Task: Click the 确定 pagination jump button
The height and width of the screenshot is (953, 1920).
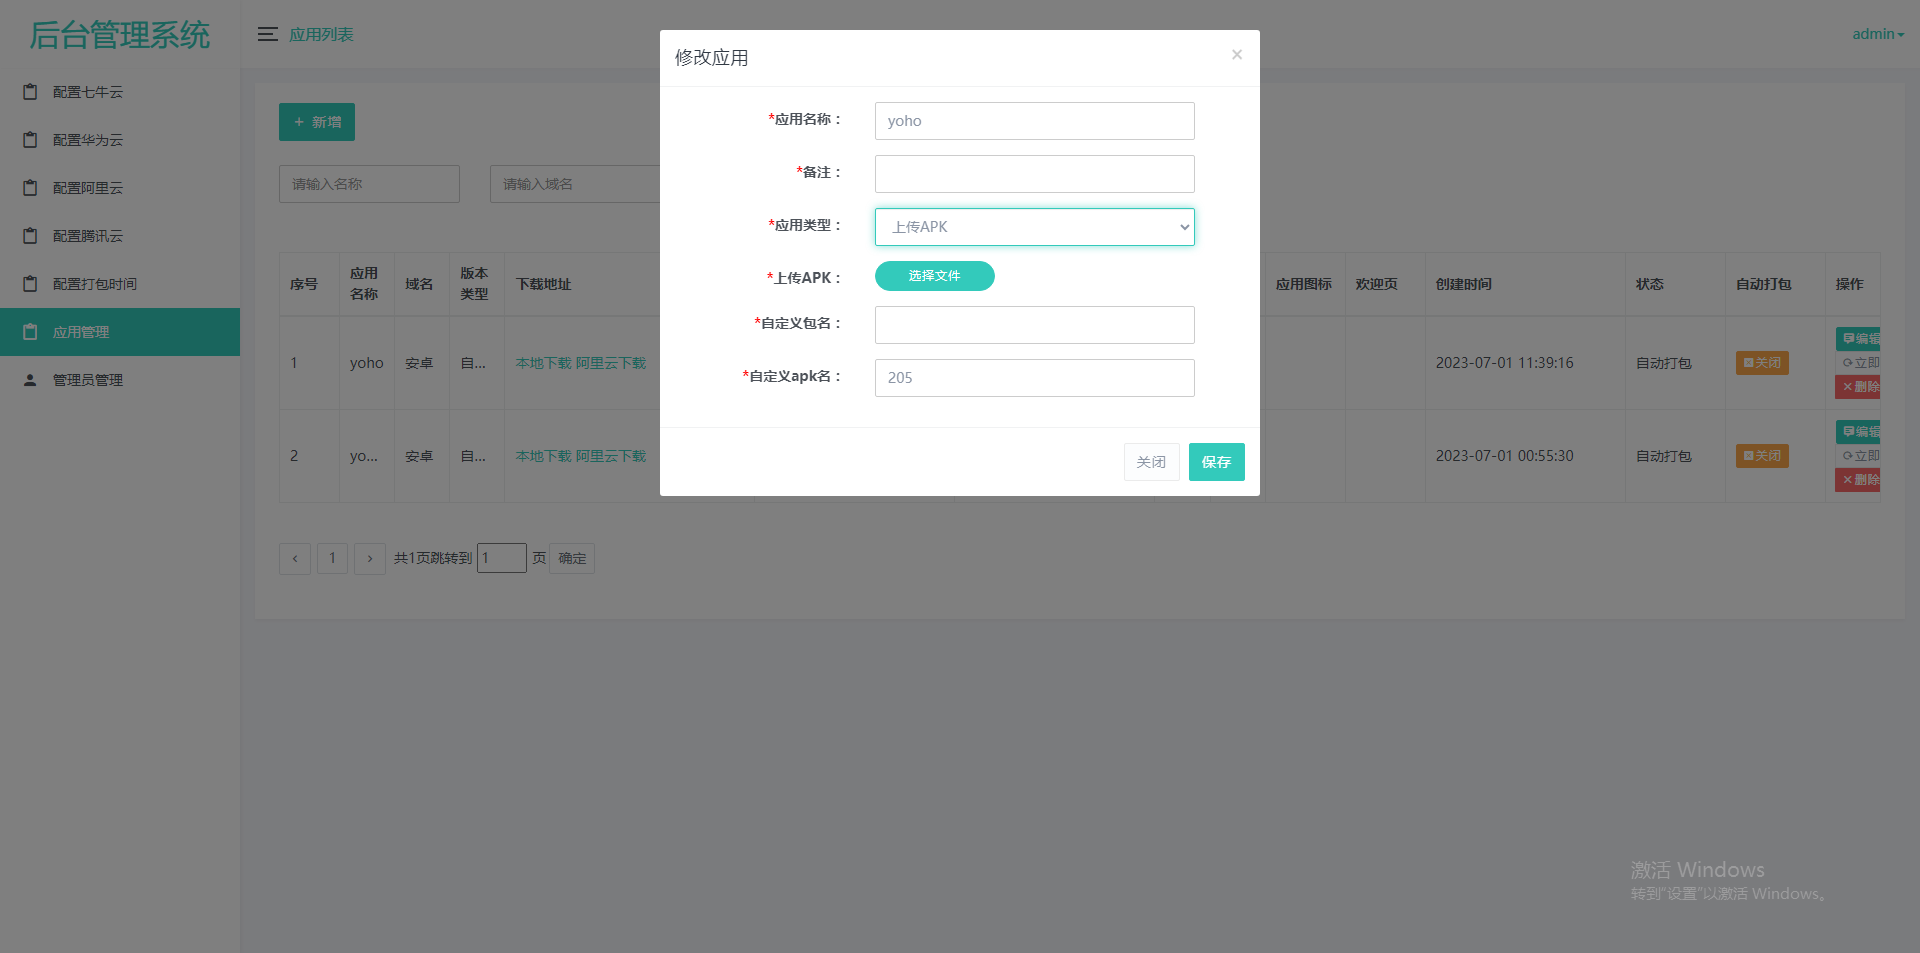Action: [572, 558]
